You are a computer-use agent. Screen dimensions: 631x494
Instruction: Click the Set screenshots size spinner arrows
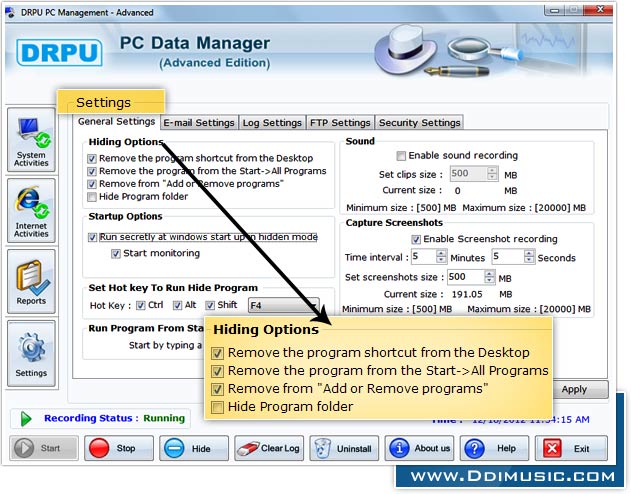[489, 277]
